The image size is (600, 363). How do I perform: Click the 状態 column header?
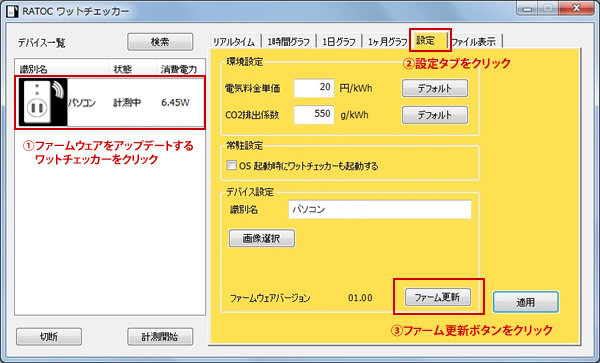tap(123, 69)
